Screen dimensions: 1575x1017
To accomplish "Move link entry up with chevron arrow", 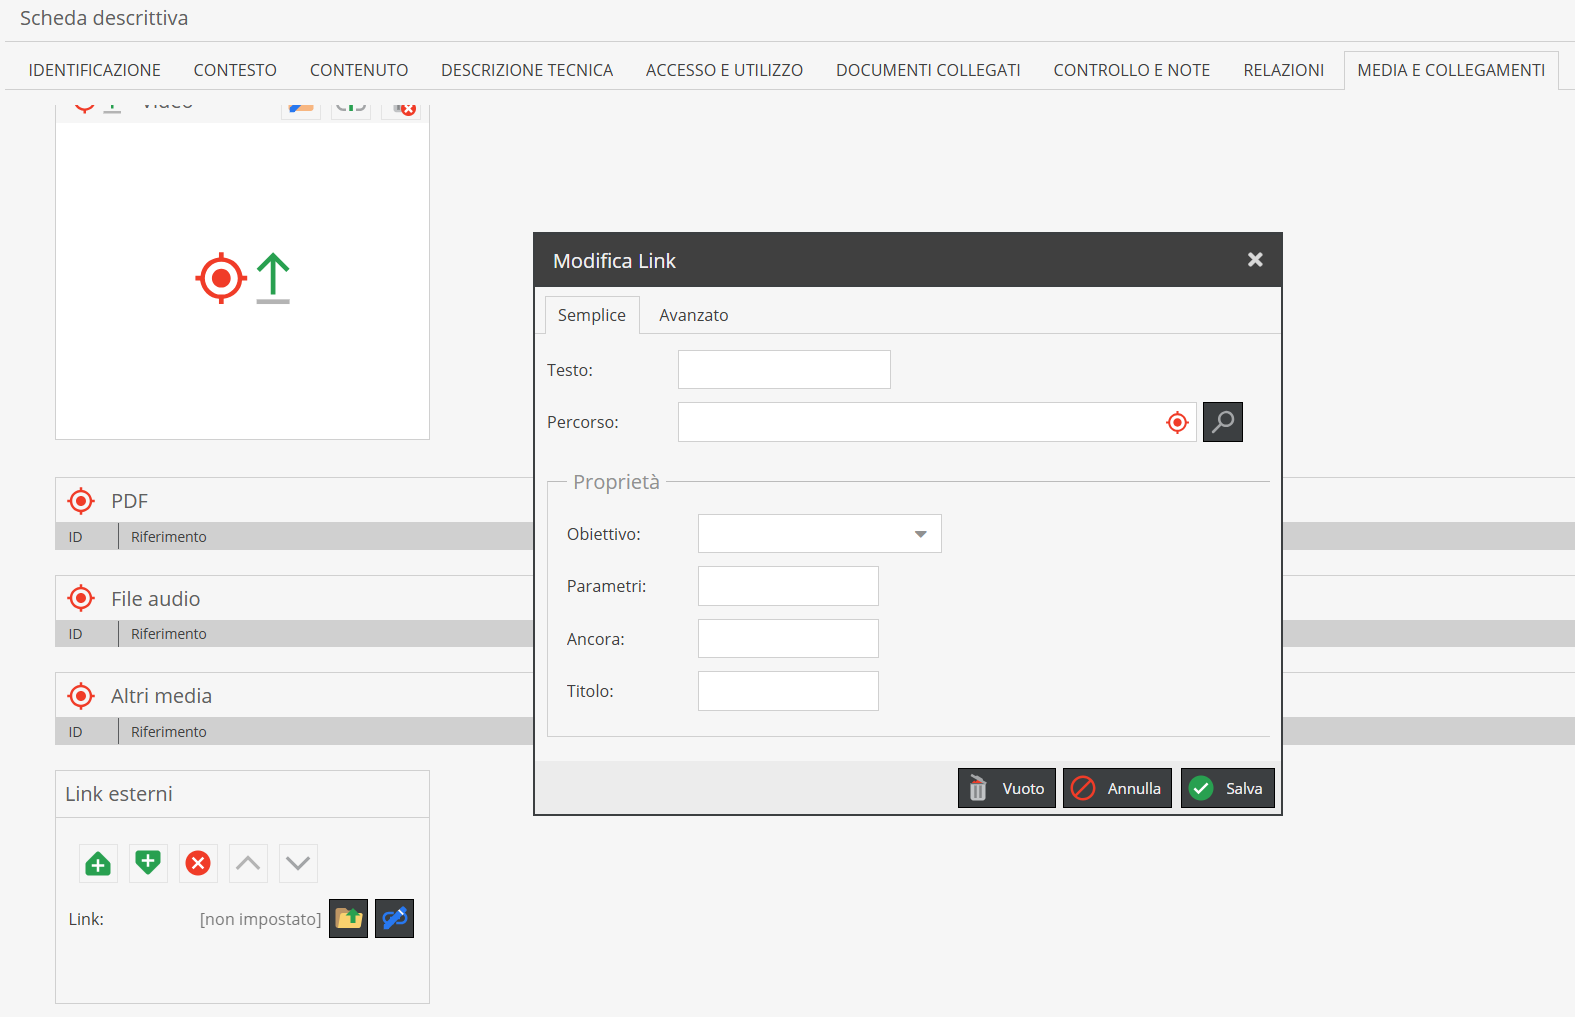I will click(x=248, y=864).
